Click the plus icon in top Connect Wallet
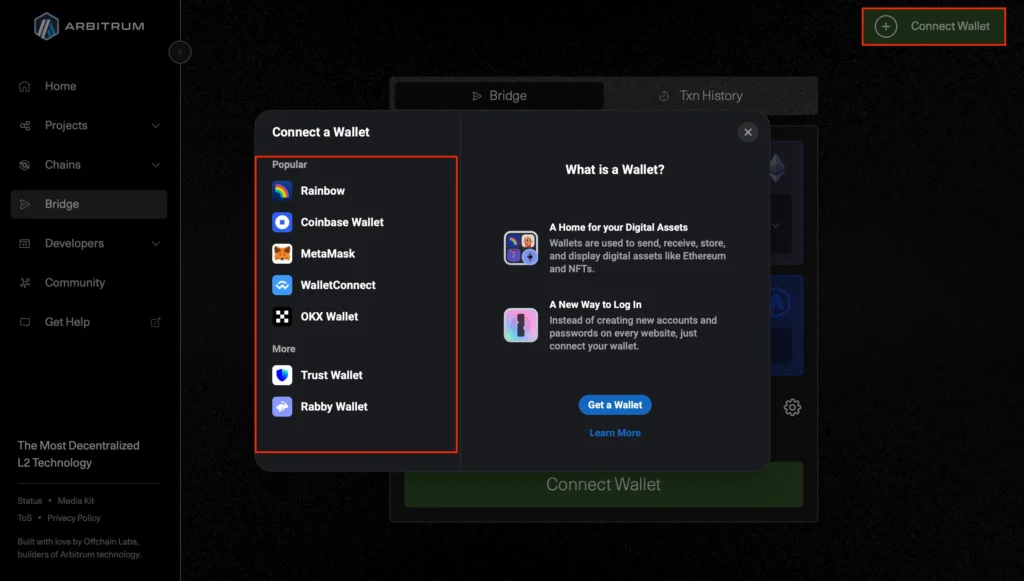 (886, 26)
